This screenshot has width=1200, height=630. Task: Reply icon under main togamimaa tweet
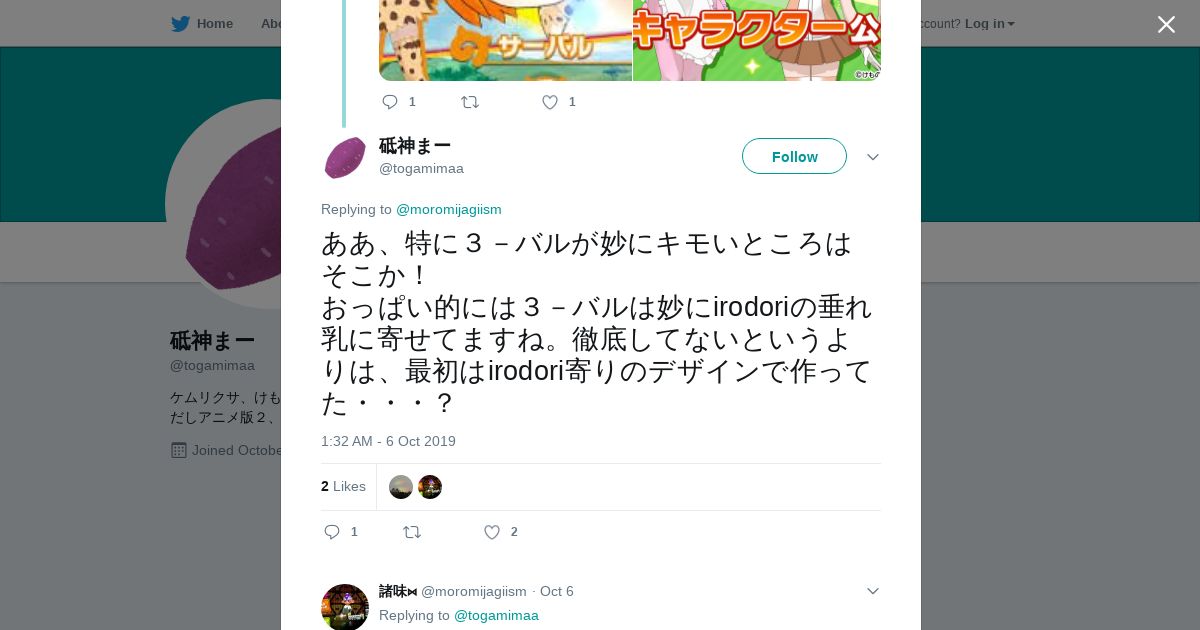tap(332, 532)
